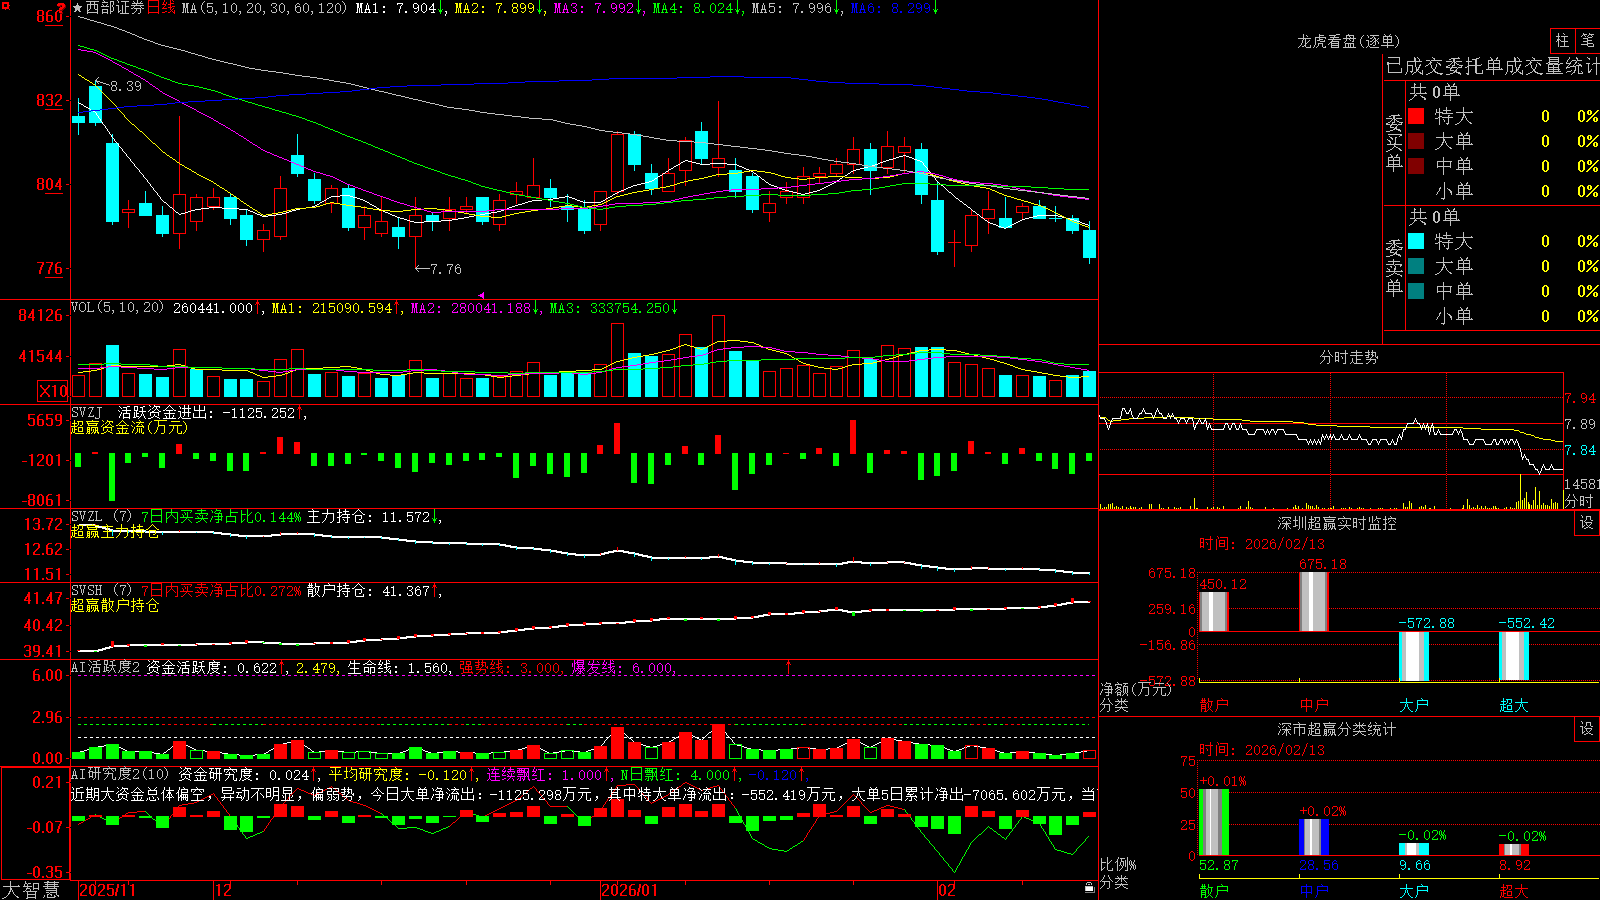Switch 龙虎看盘 to 柱 bar view
This screenshot has width=1600, height=900.
tap(1562, 41)
